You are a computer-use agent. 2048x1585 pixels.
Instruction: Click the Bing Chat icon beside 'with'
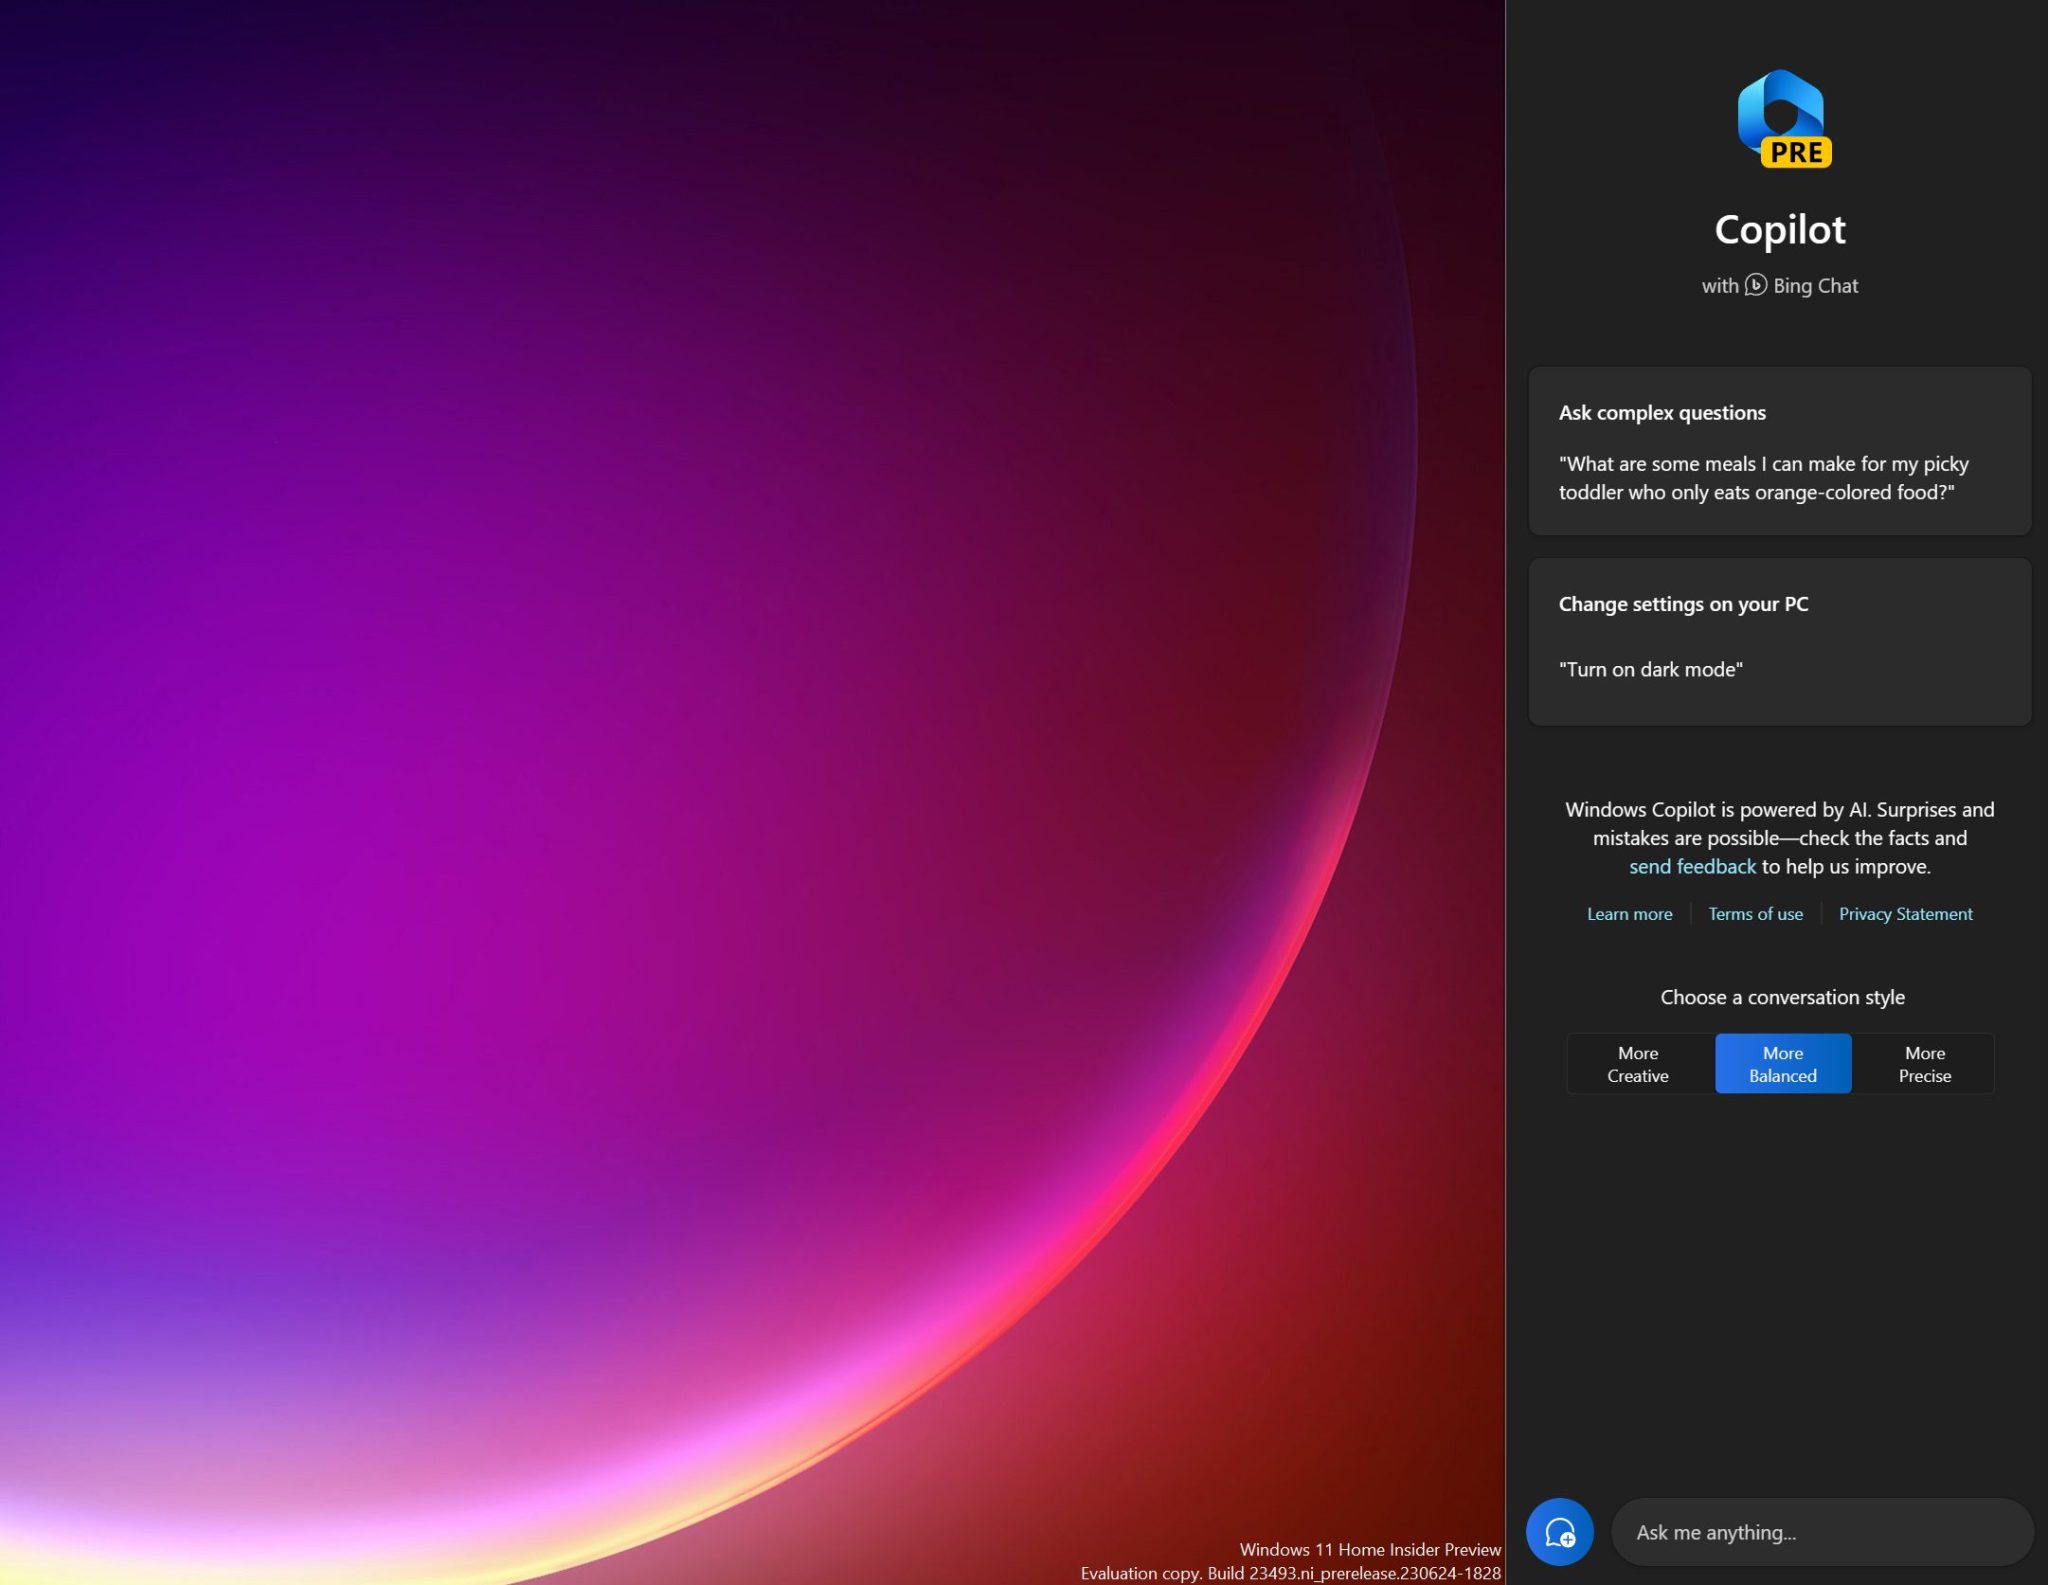tap(1757, 285)
